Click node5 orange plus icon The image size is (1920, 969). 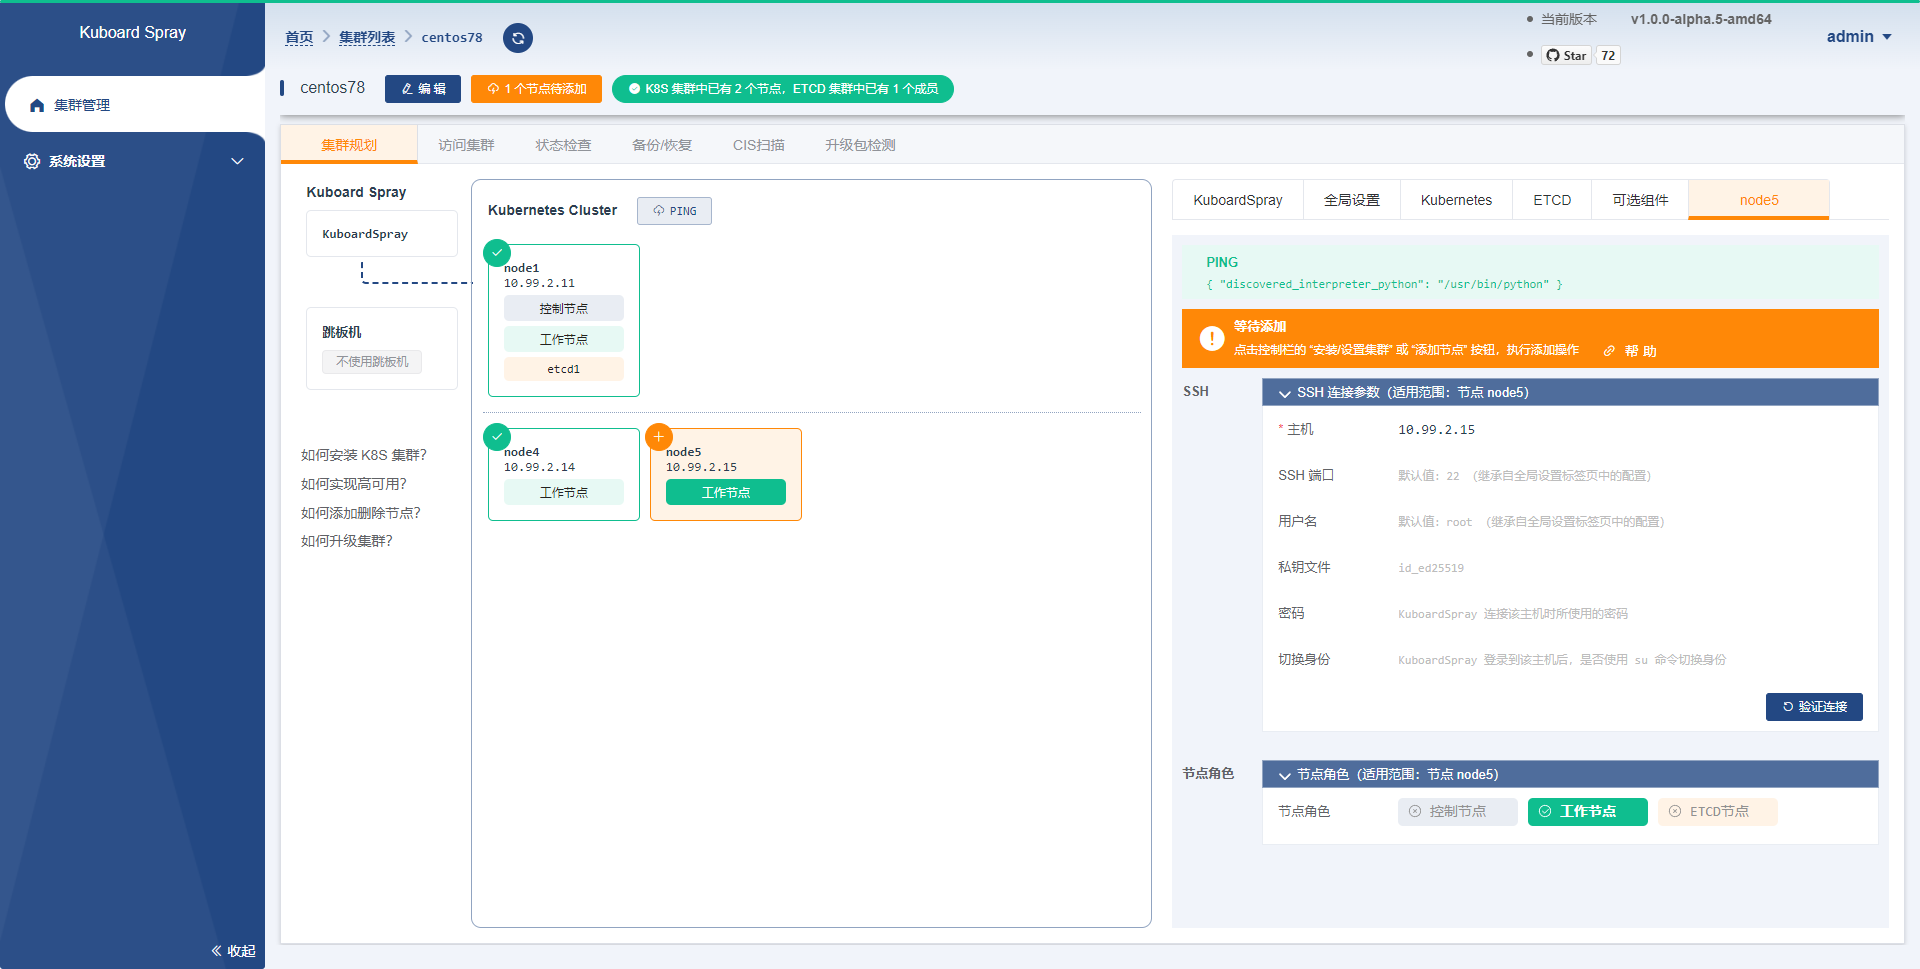pos(659,437)
